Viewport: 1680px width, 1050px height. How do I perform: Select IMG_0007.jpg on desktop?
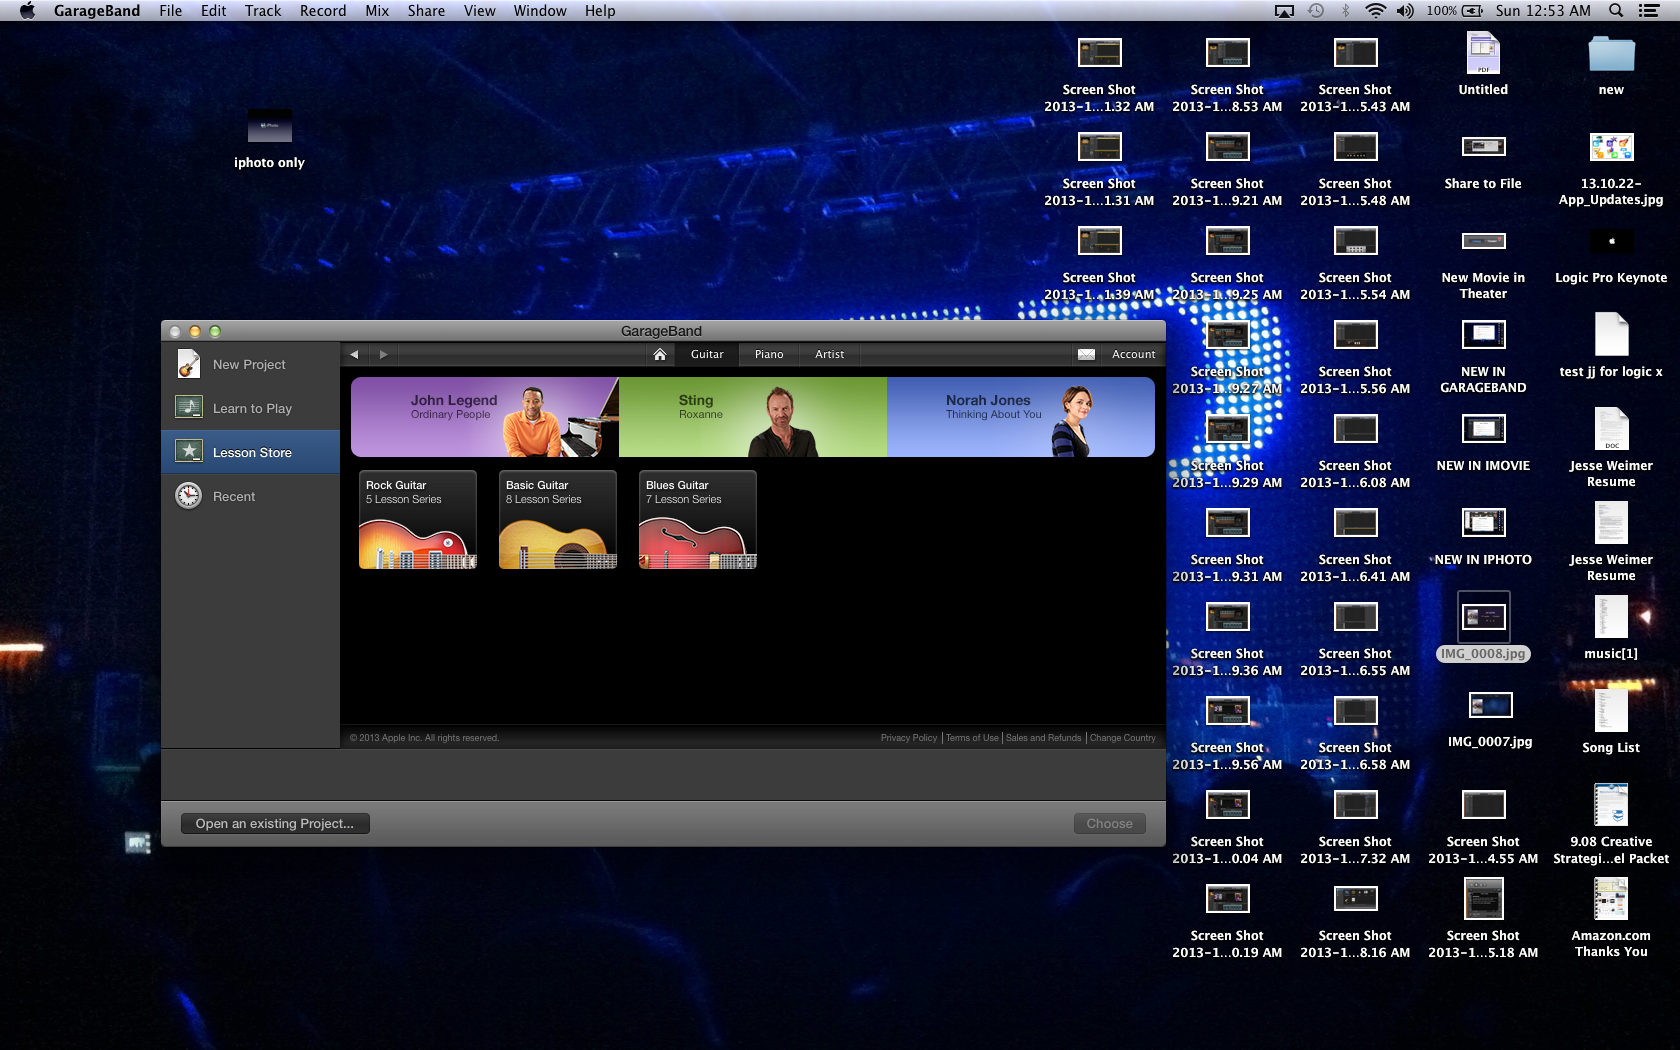click(1490, 718)
